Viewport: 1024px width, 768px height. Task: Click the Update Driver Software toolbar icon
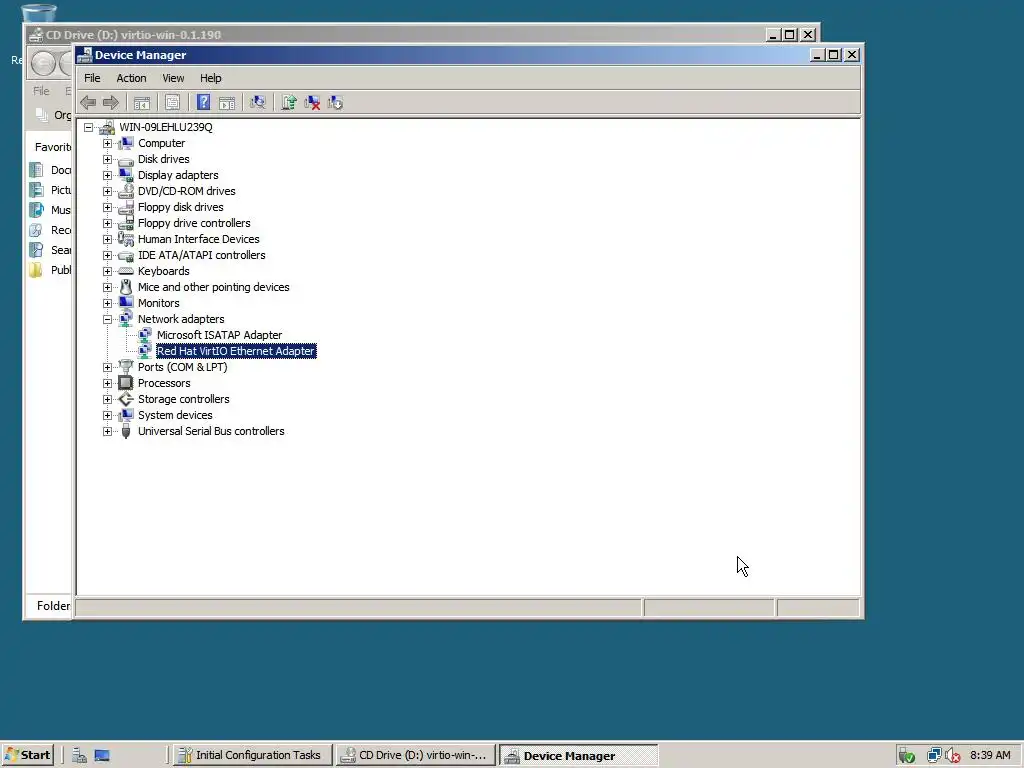pyautogui.click(x=289, y=103)
